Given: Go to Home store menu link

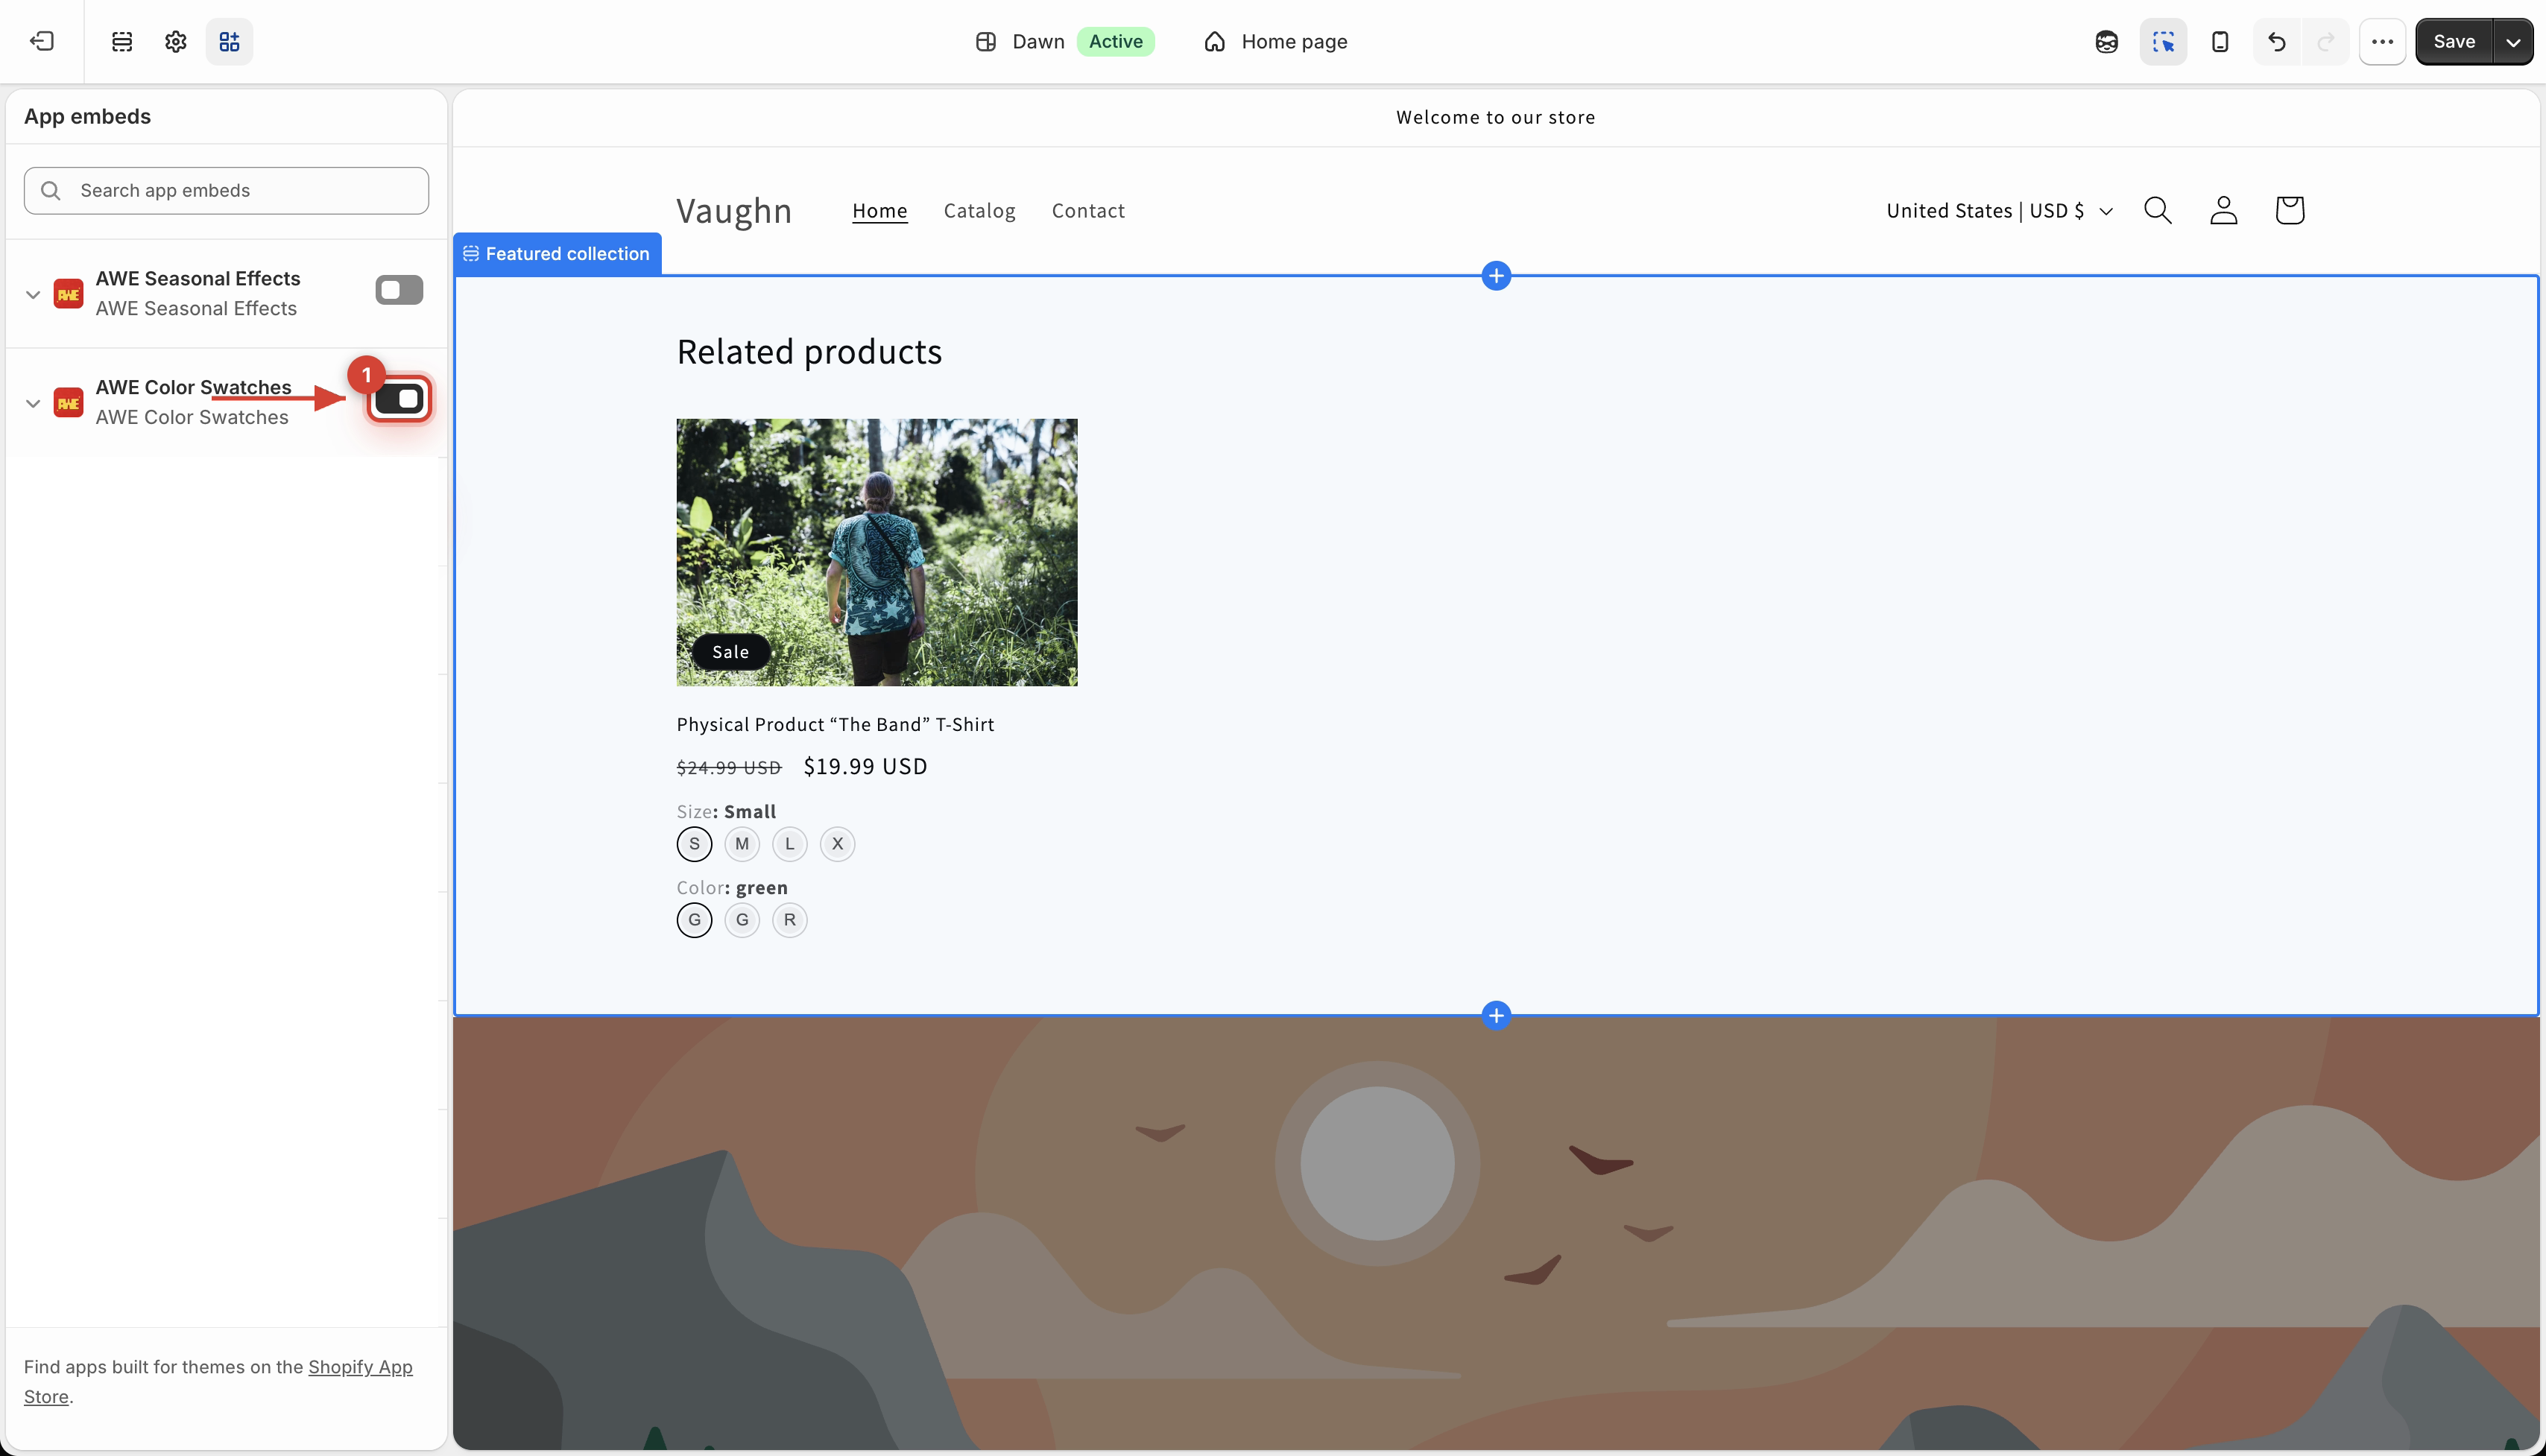Looking at the screenshot, I should [880, 210].
